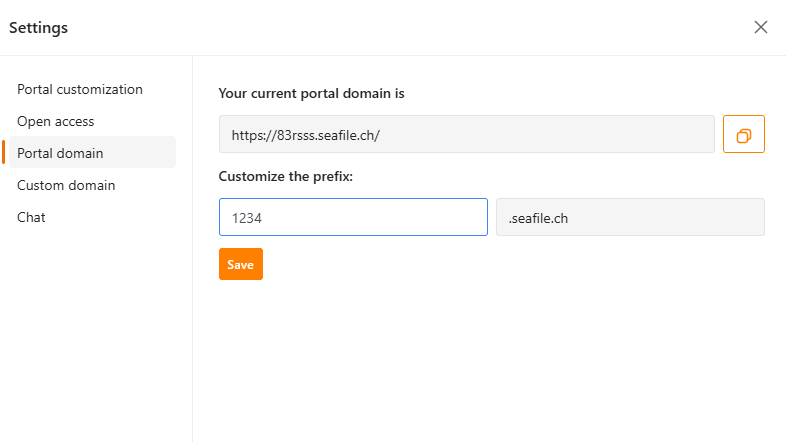Go to Custom domain settings
This screenshot has height=442, width=786.
66,185
